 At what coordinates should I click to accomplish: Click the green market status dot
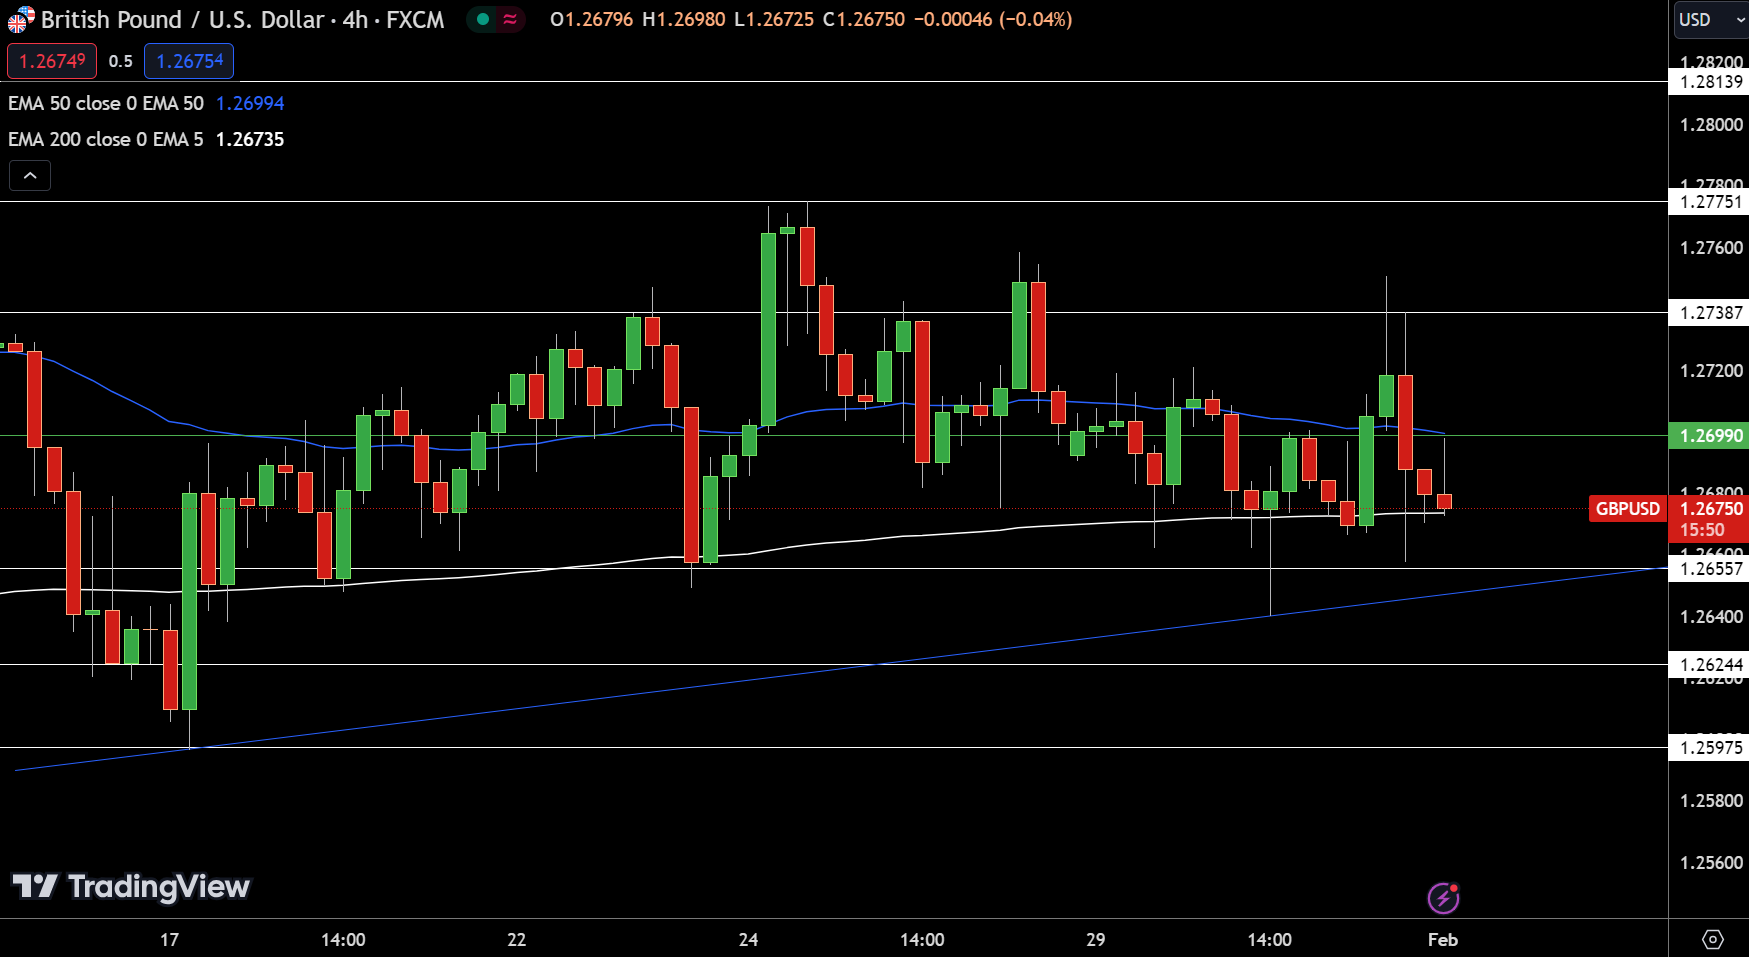tap(483, 19)
